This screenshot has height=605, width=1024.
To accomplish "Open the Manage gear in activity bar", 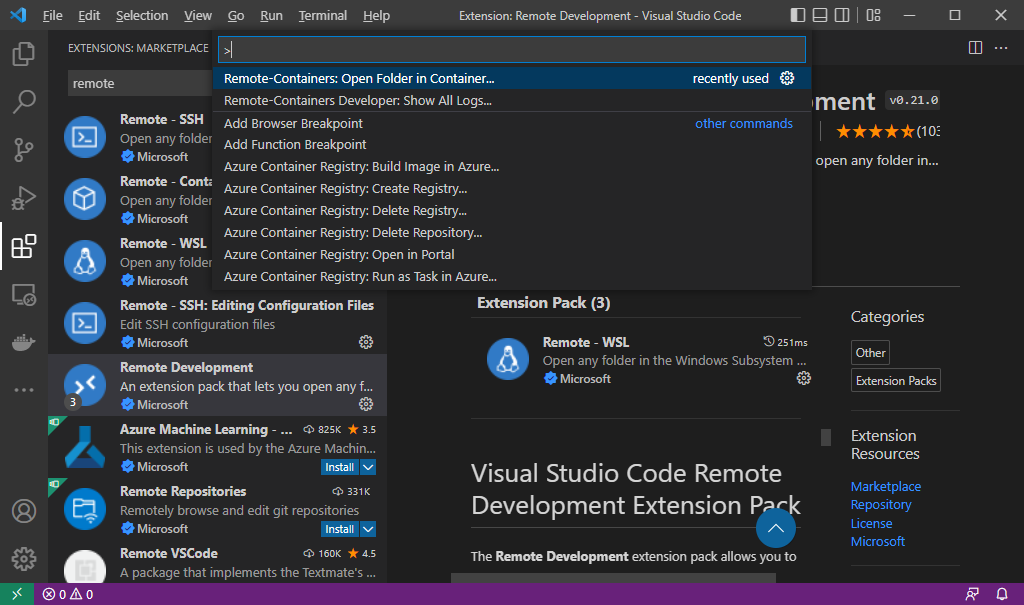I will pyautogui.click(x=24, y=559).
